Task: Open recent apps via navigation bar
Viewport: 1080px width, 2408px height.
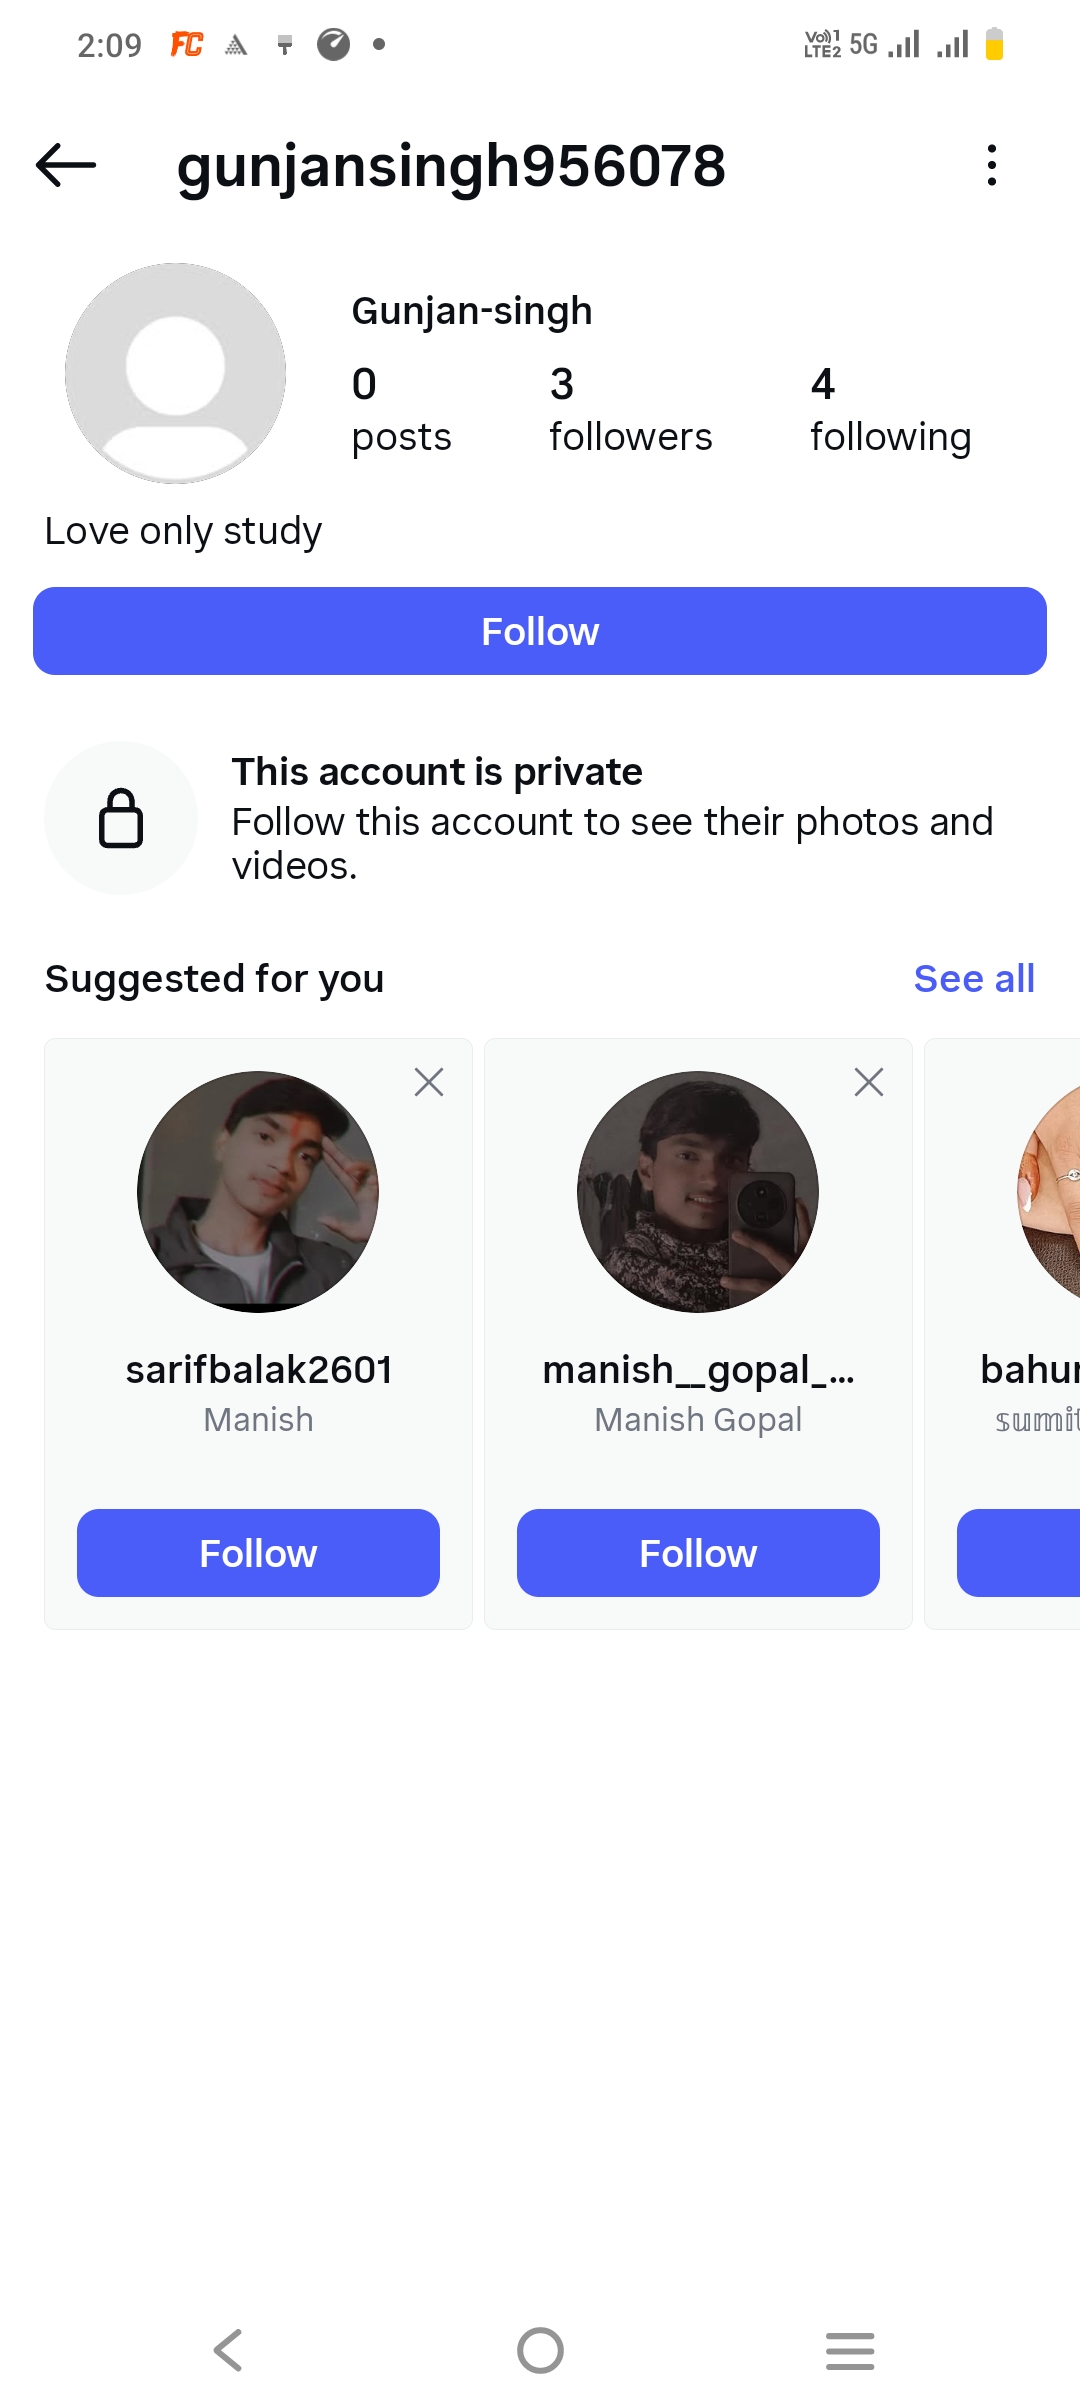Action: [x=850, y=2350]
